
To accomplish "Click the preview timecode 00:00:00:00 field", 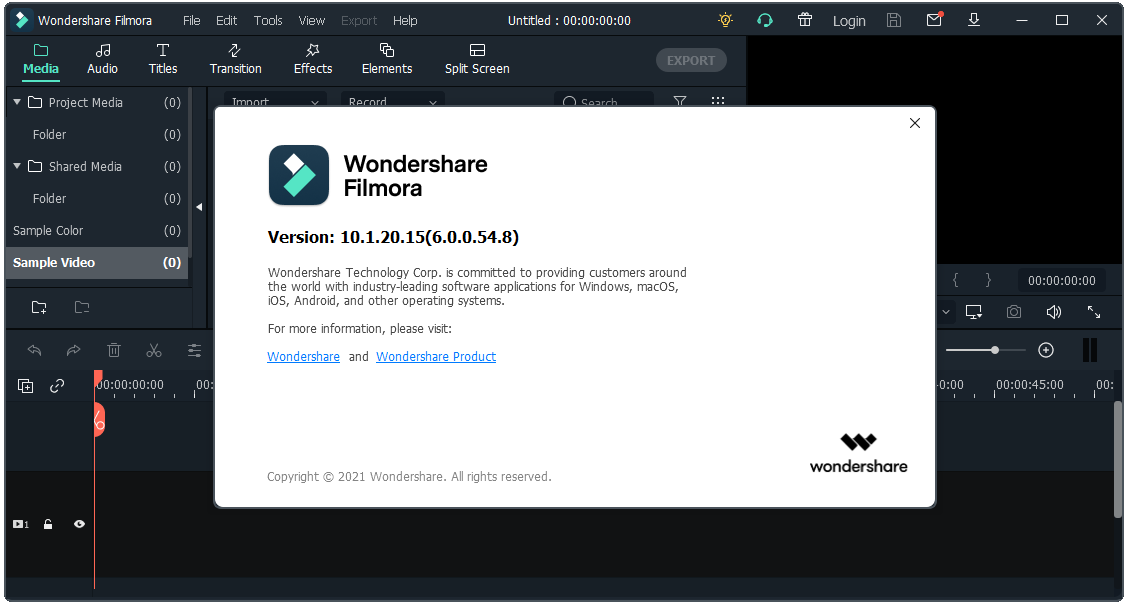I will point(1062,281).
